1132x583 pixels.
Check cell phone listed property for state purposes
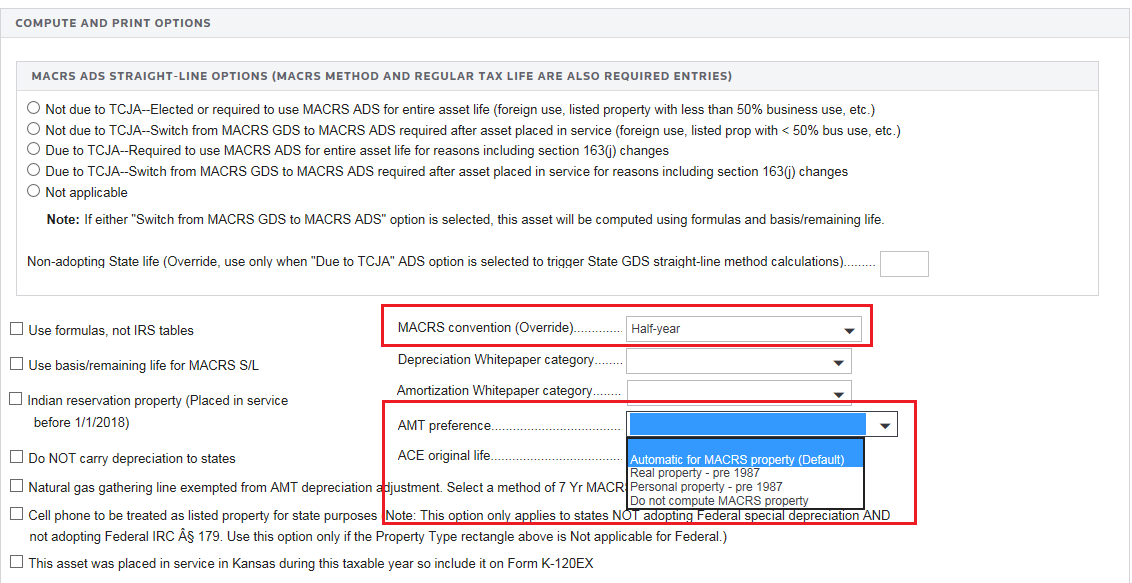16,514
